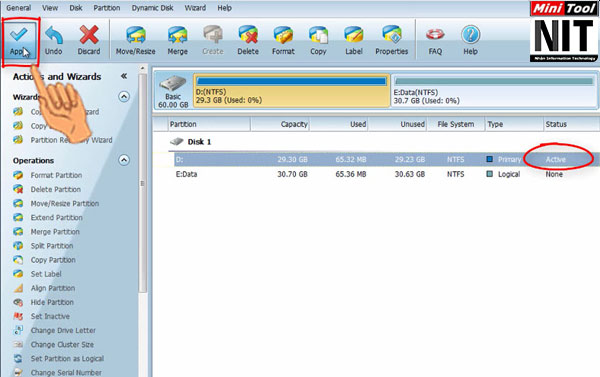This screenshot has height=377, width=600.
Task: Click the sidebar vertical scrollbar
Action: coord(143,184)
